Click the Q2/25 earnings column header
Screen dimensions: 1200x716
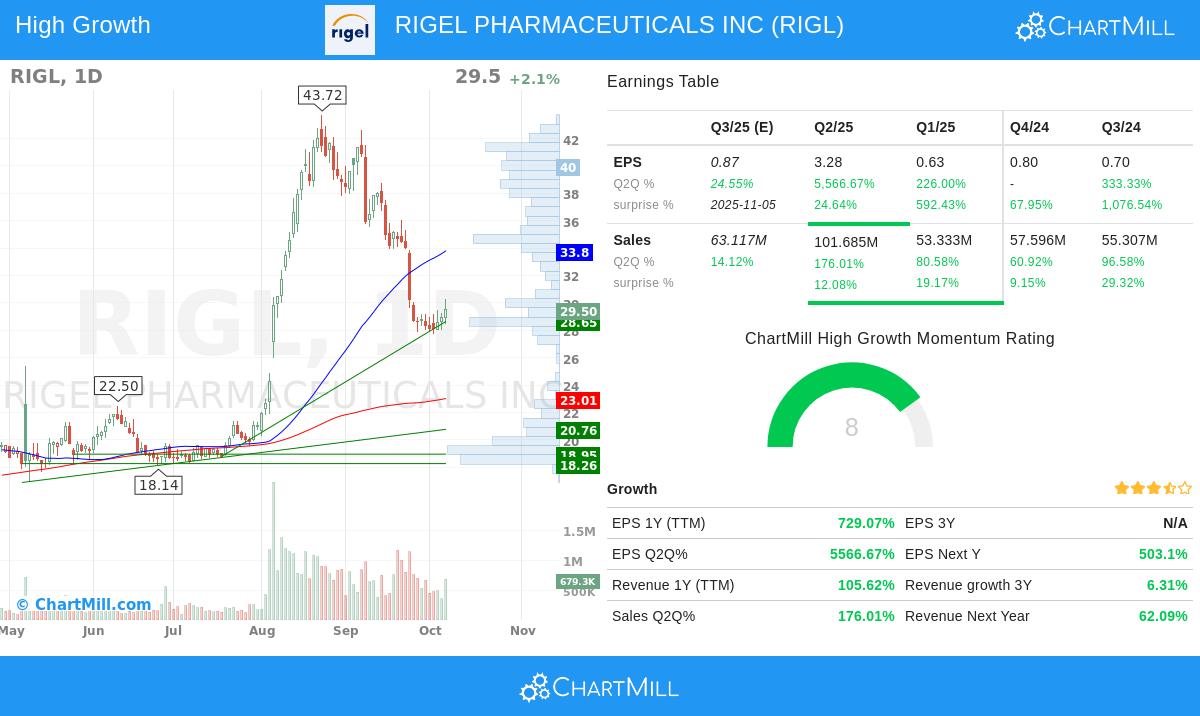(x=833, y=128)
